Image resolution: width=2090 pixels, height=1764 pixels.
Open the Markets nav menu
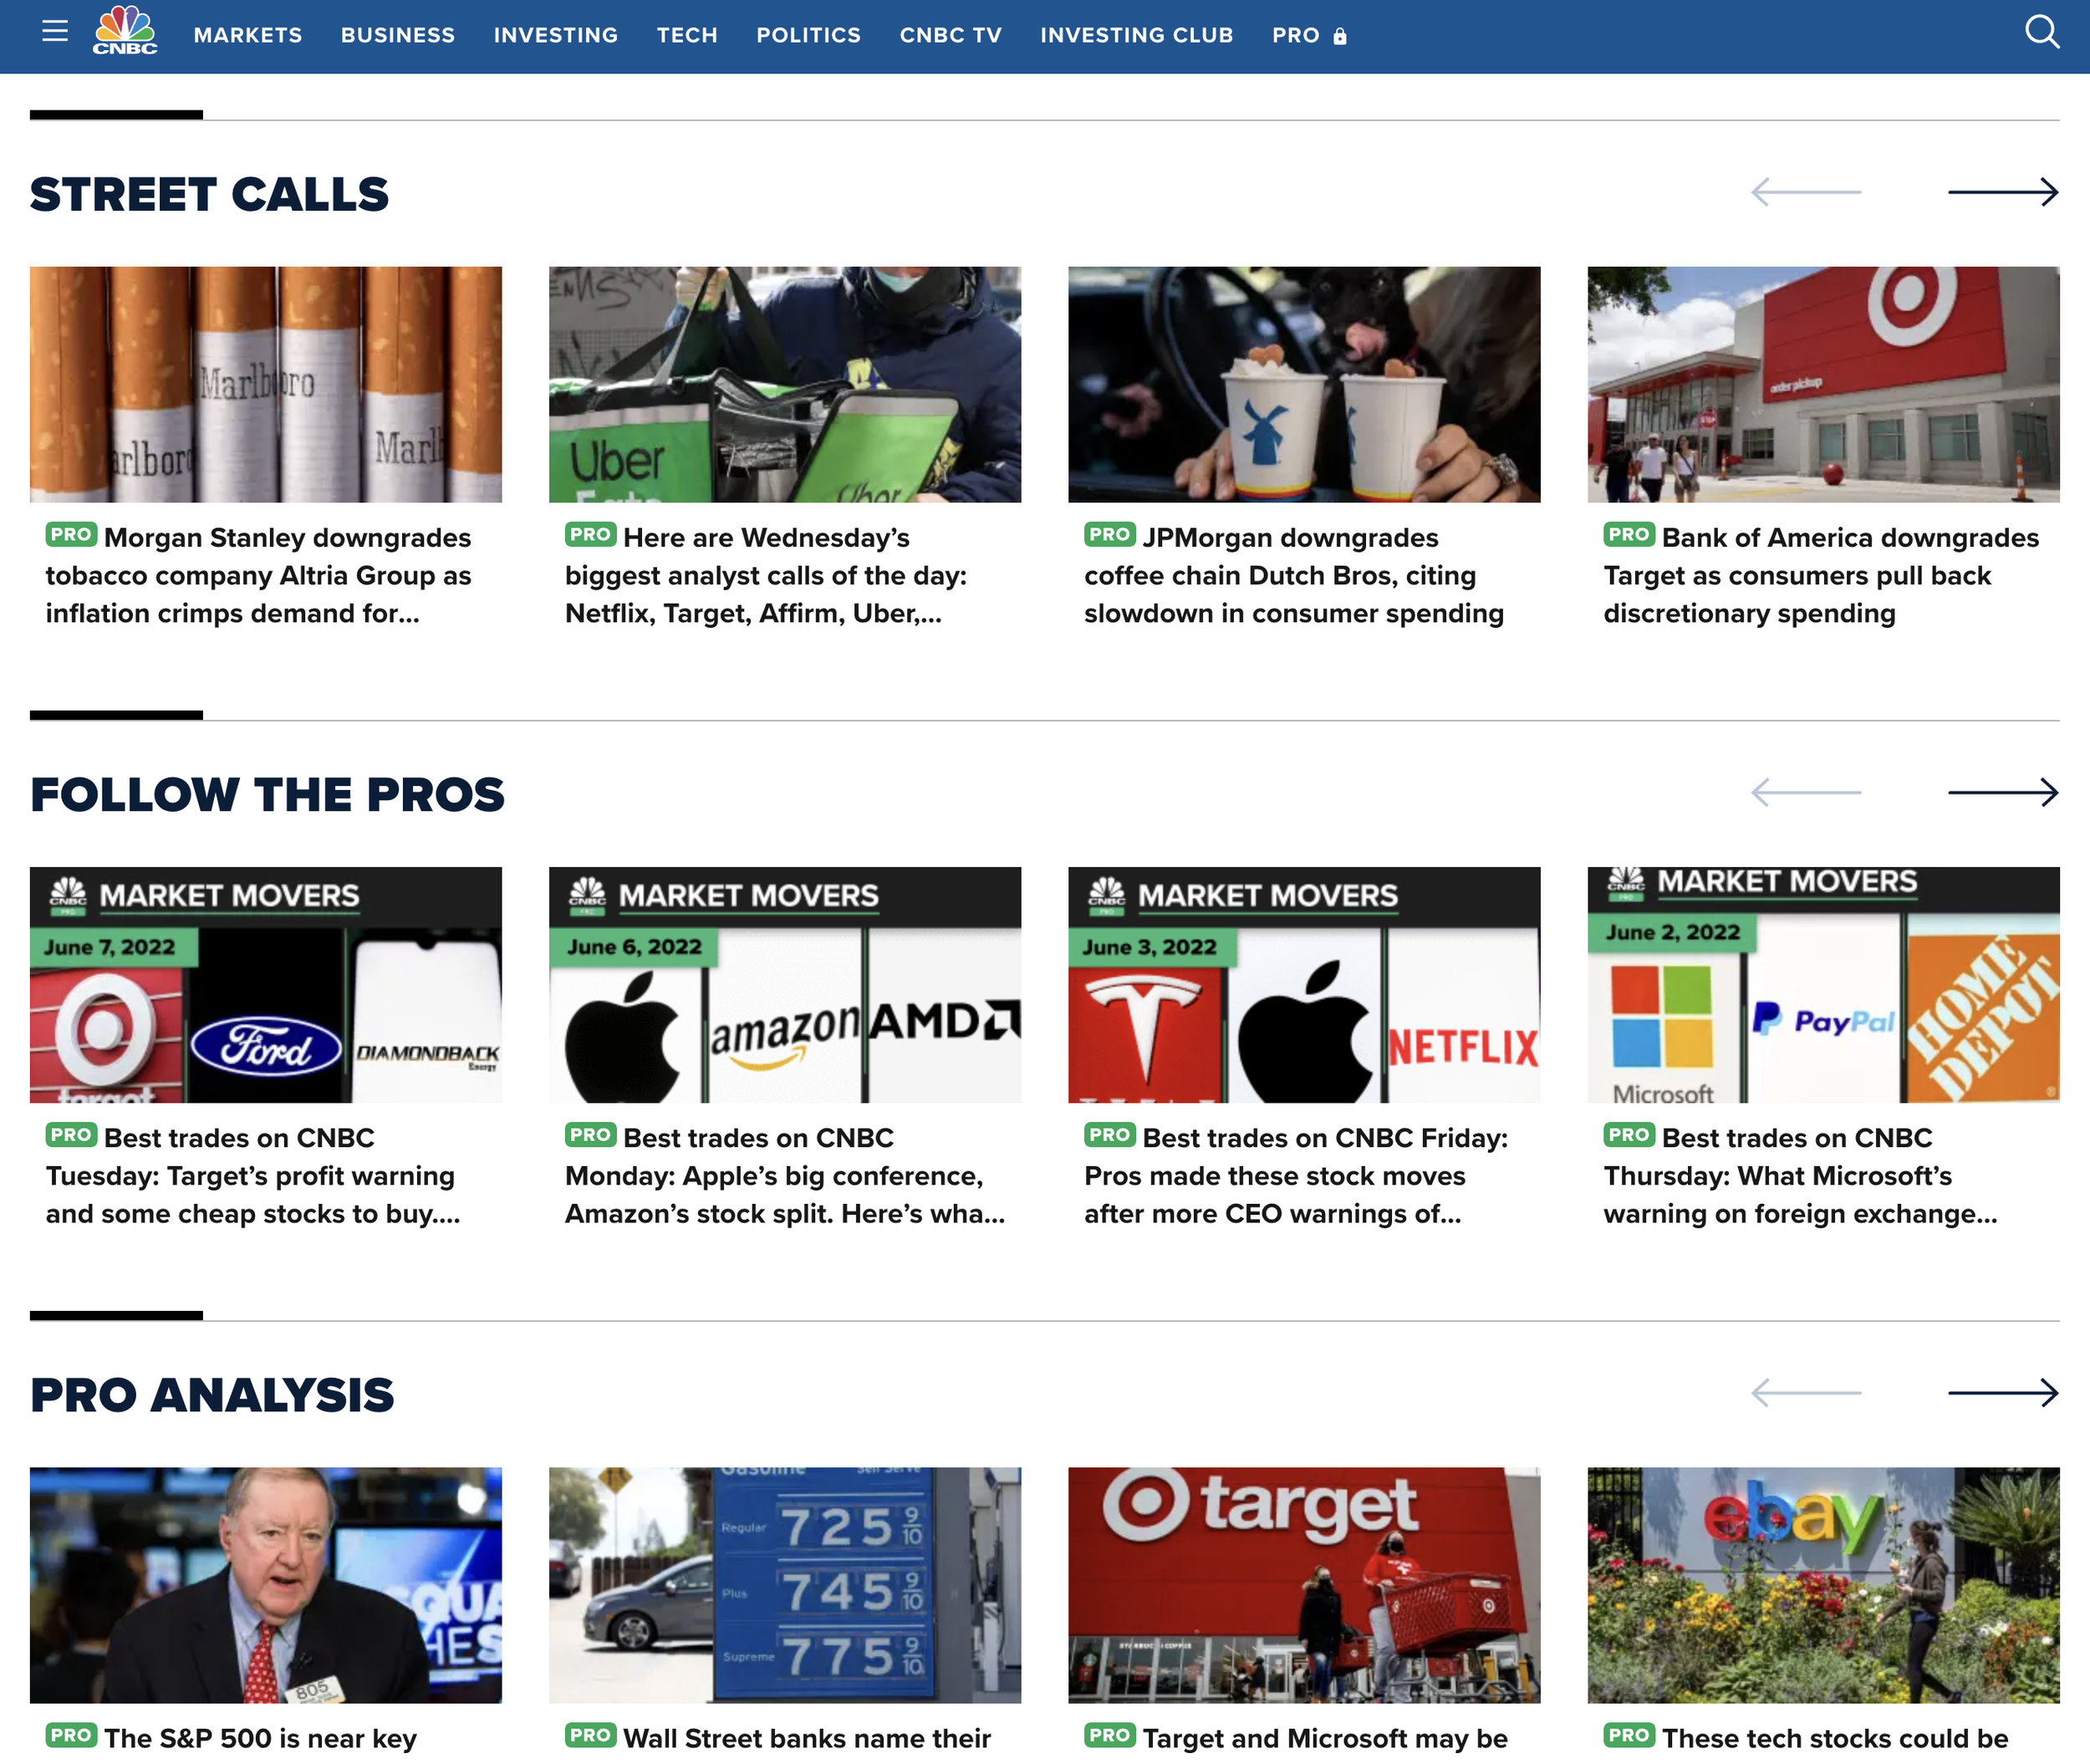click(x=248, y=35)
